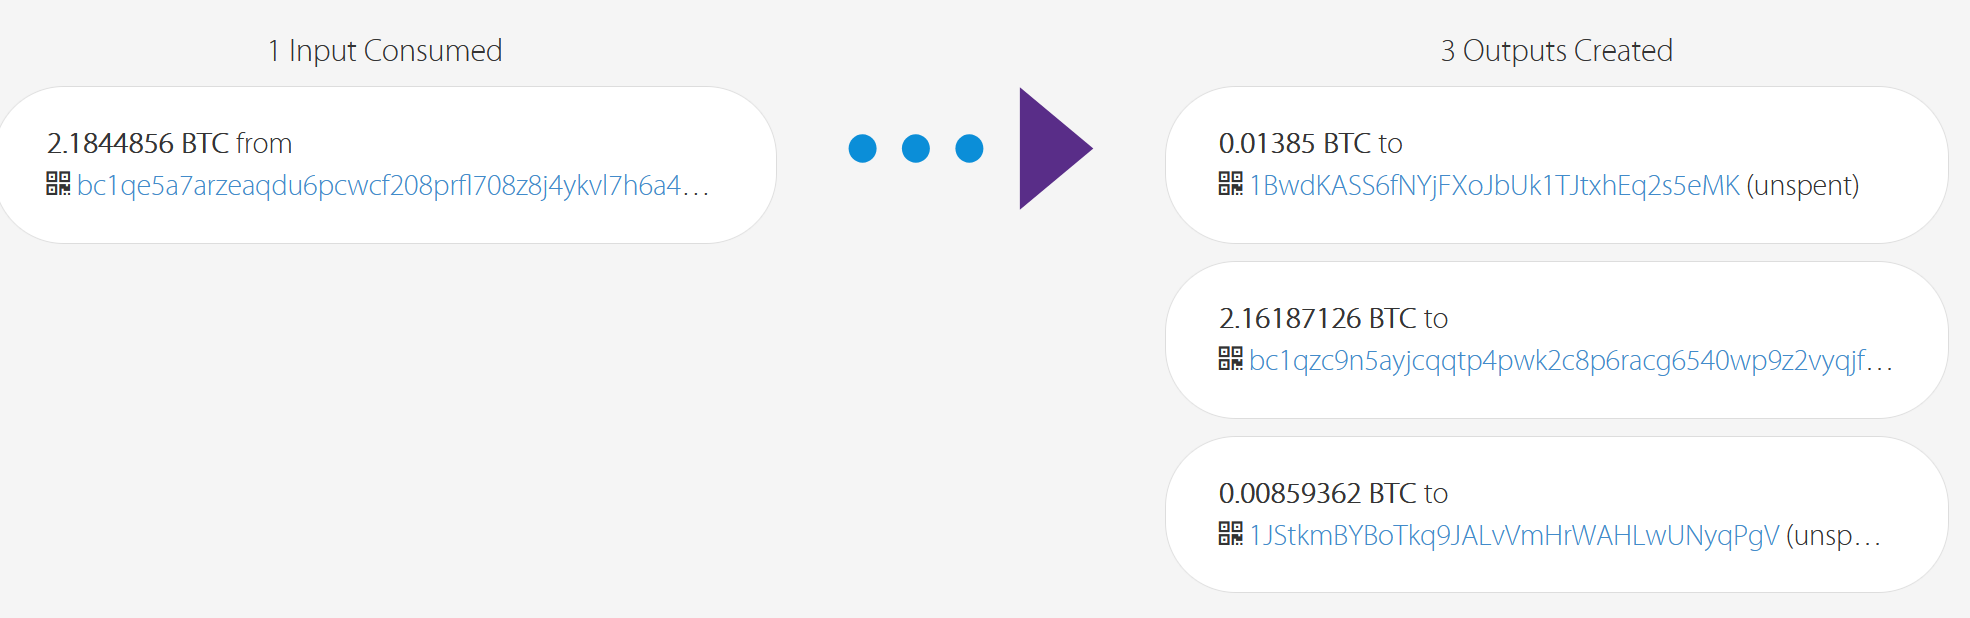This screenshot has width=1970, height=618.
Task: Click the 2.1844856 BTC input amount
Action: (138, 144)
